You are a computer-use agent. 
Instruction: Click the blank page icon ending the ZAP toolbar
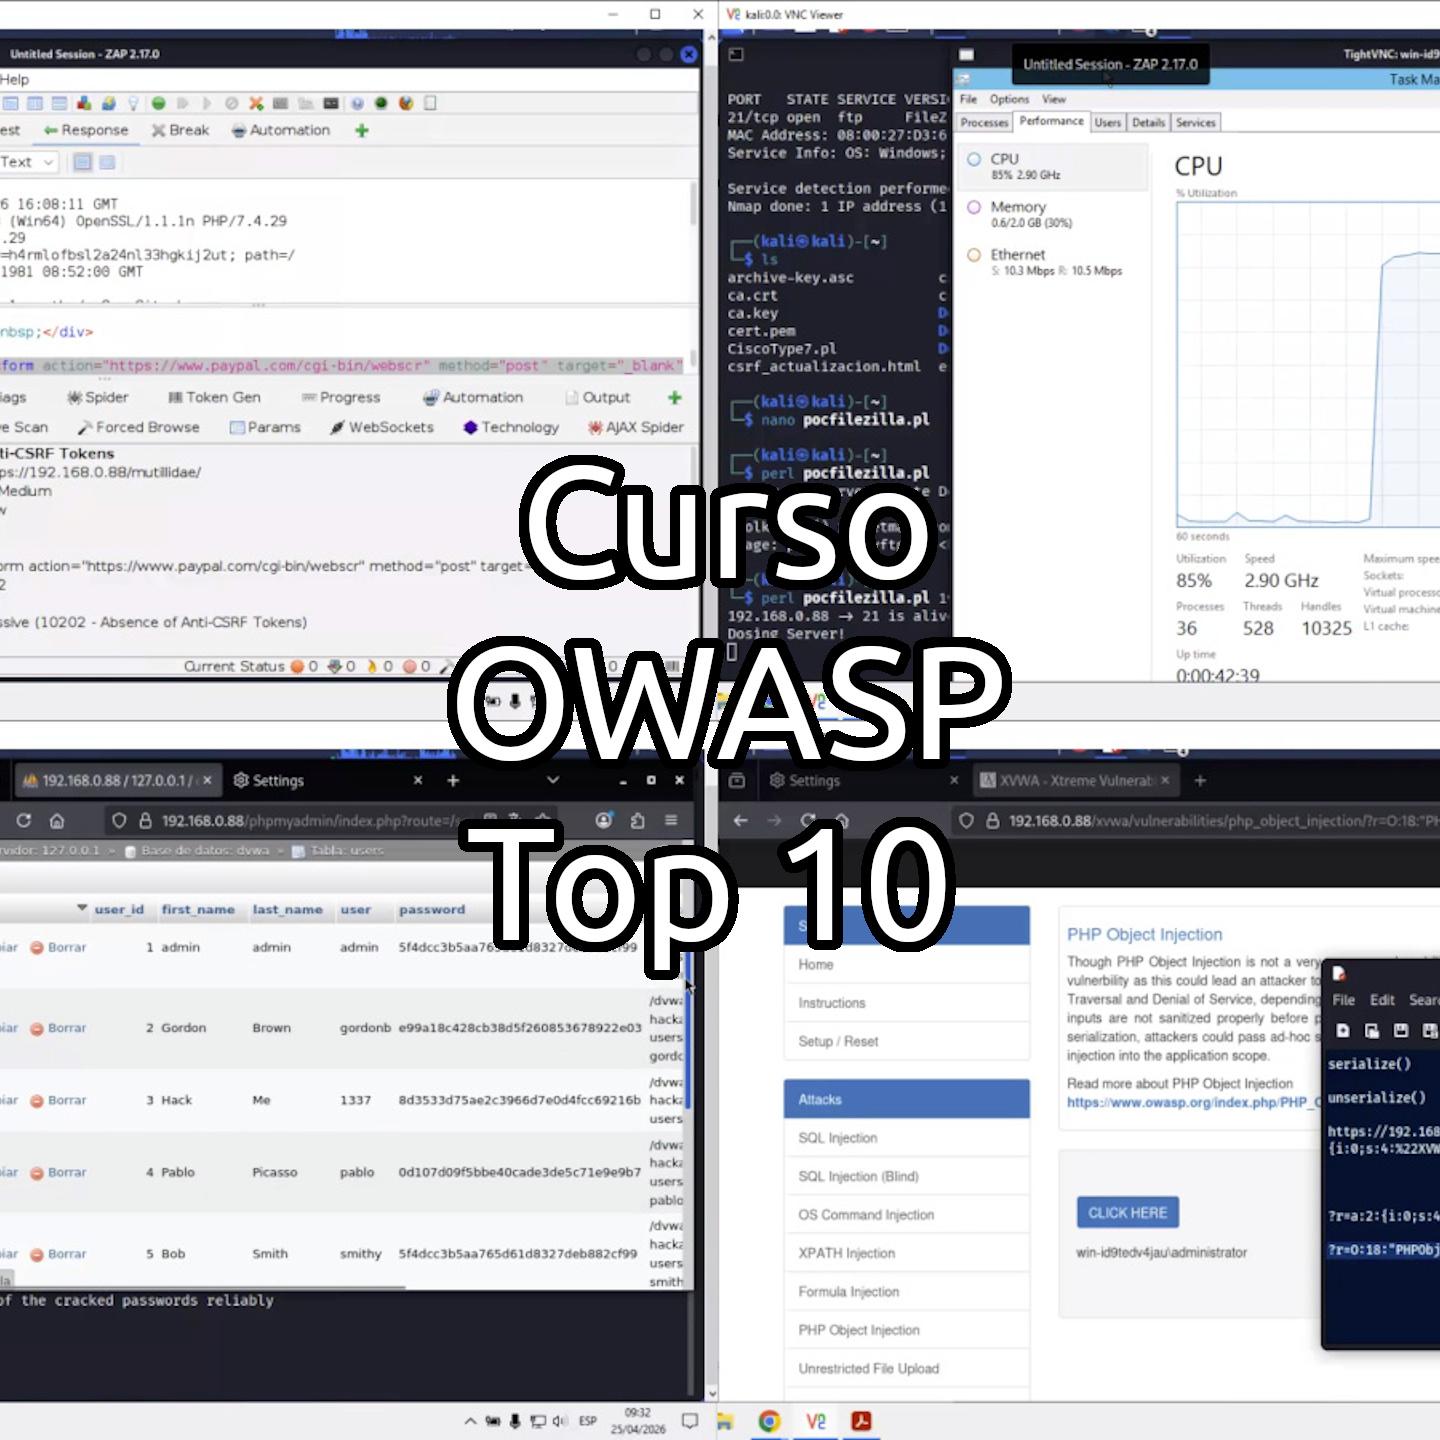[431, 103]
